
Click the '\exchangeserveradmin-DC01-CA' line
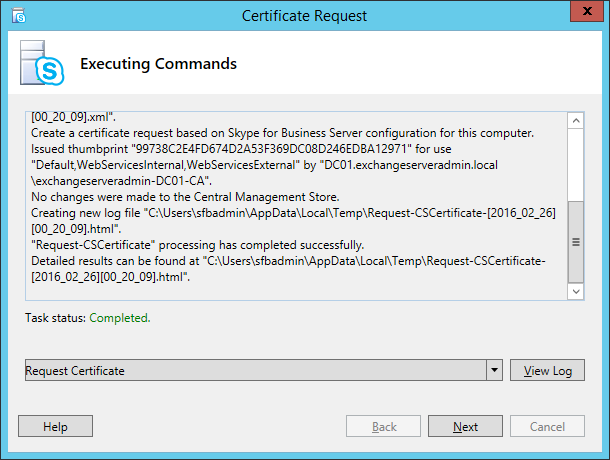point(121,181)
